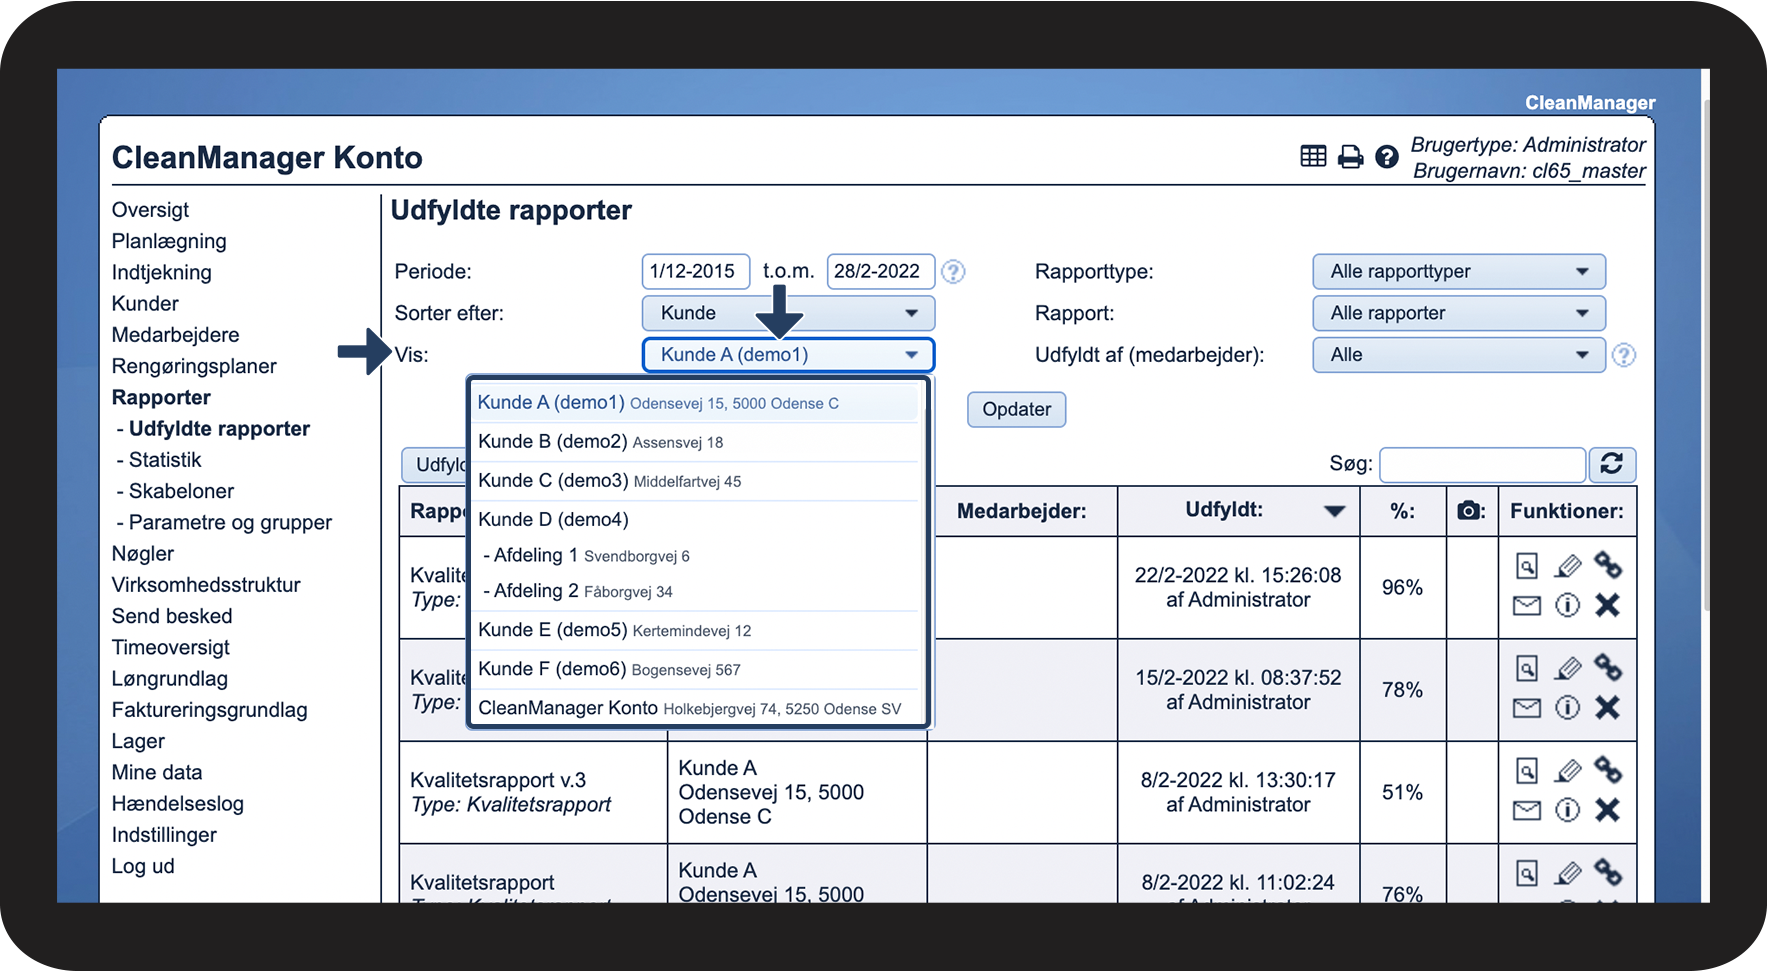Edit the 78% report with the pencil icon
The image size is (1767, 971).
(x=1567, y=668)
